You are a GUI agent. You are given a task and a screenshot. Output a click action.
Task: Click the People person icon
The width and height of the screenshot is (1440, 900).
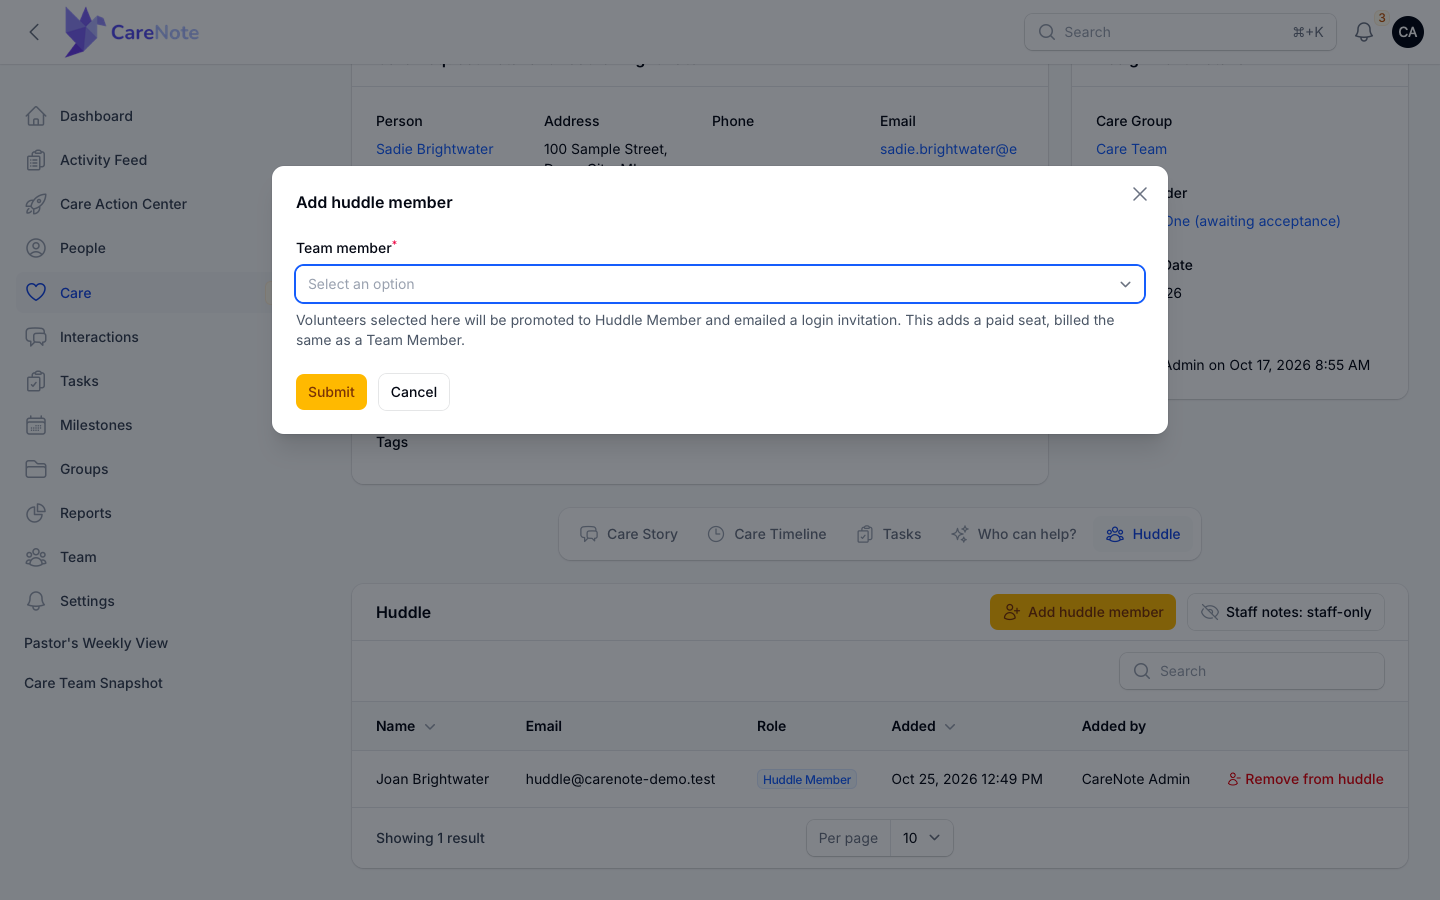point(36,248)
